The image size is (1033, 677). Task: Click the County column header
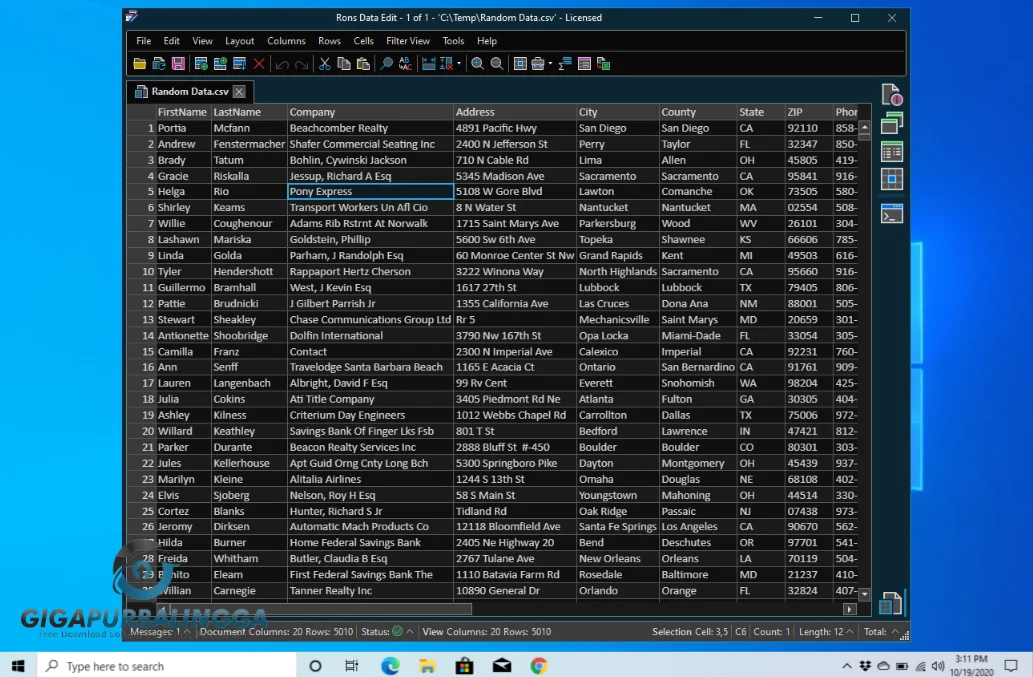(698, 112)
